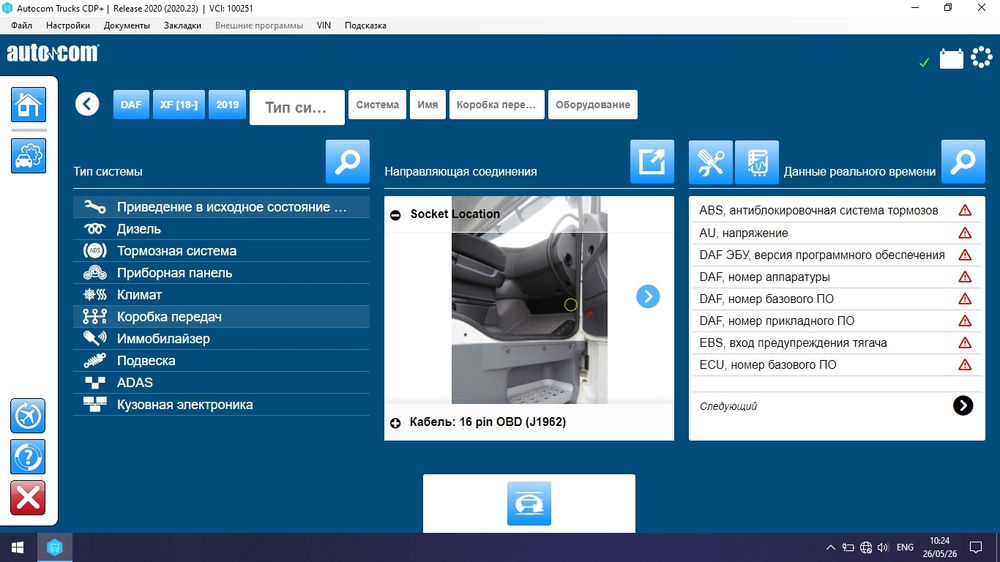Click the flight recorder airplane icon
The image size is (1000, 562).
pos(28,416)
